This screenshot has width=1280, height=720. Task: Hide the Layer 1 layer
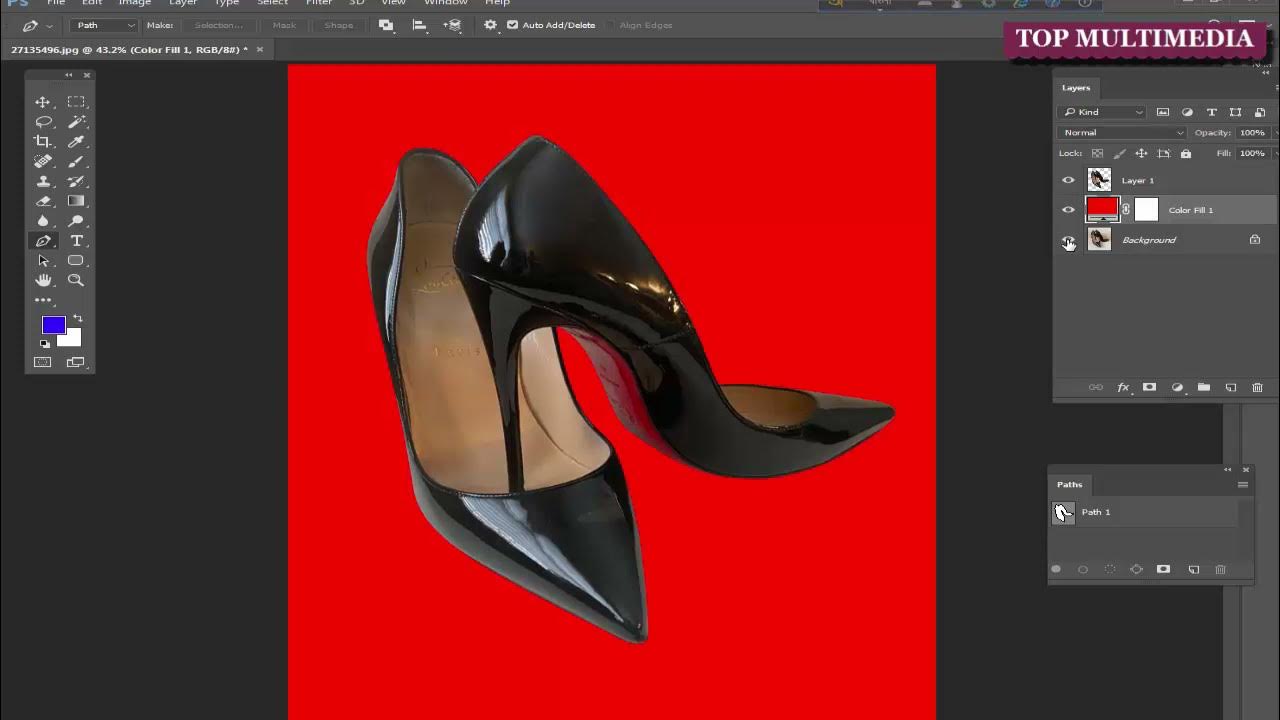pyautogui.click(x=1068, y=180)
